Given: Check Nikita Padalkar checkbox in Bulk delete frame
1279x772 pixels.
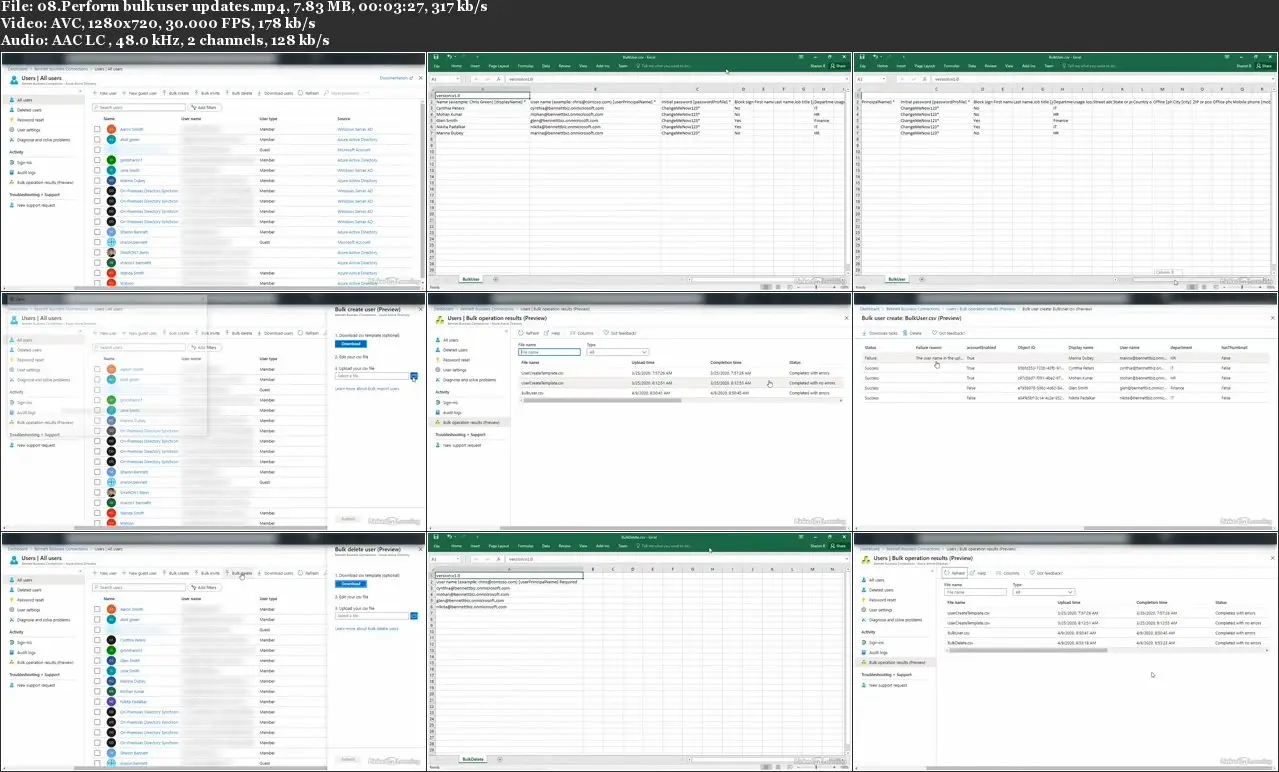Looking at the screenshot, I should click(97, 702).
